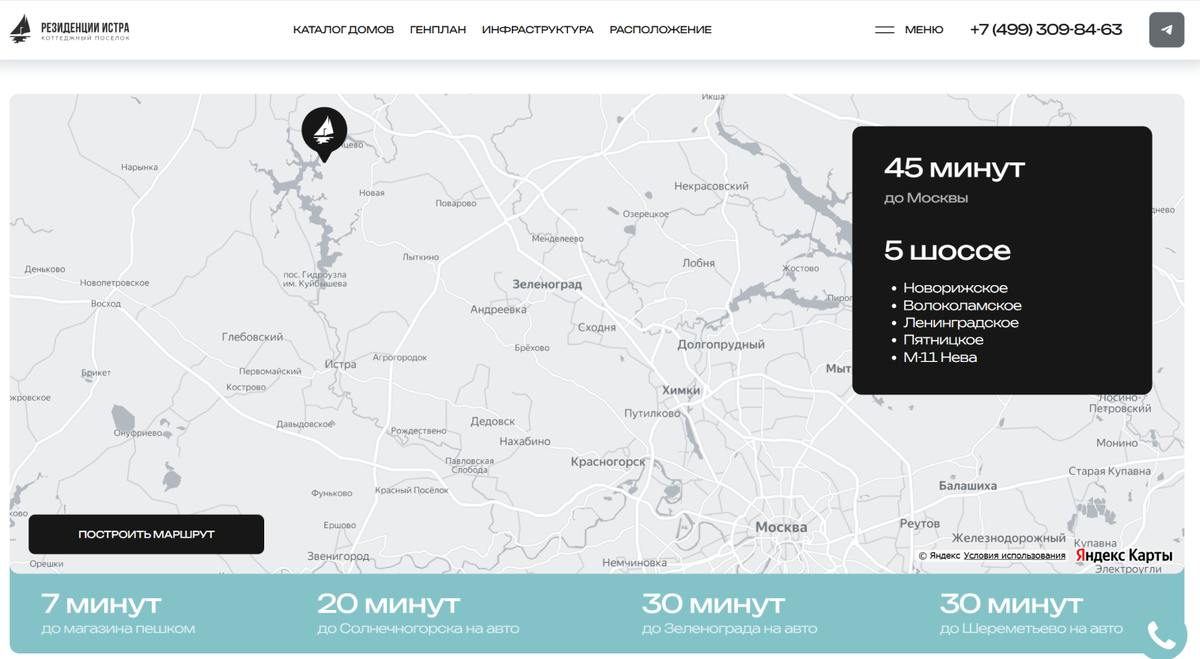1200x659 pixels.
Task: Select Волоколамское in the highway list
Action: click(962, 305)
